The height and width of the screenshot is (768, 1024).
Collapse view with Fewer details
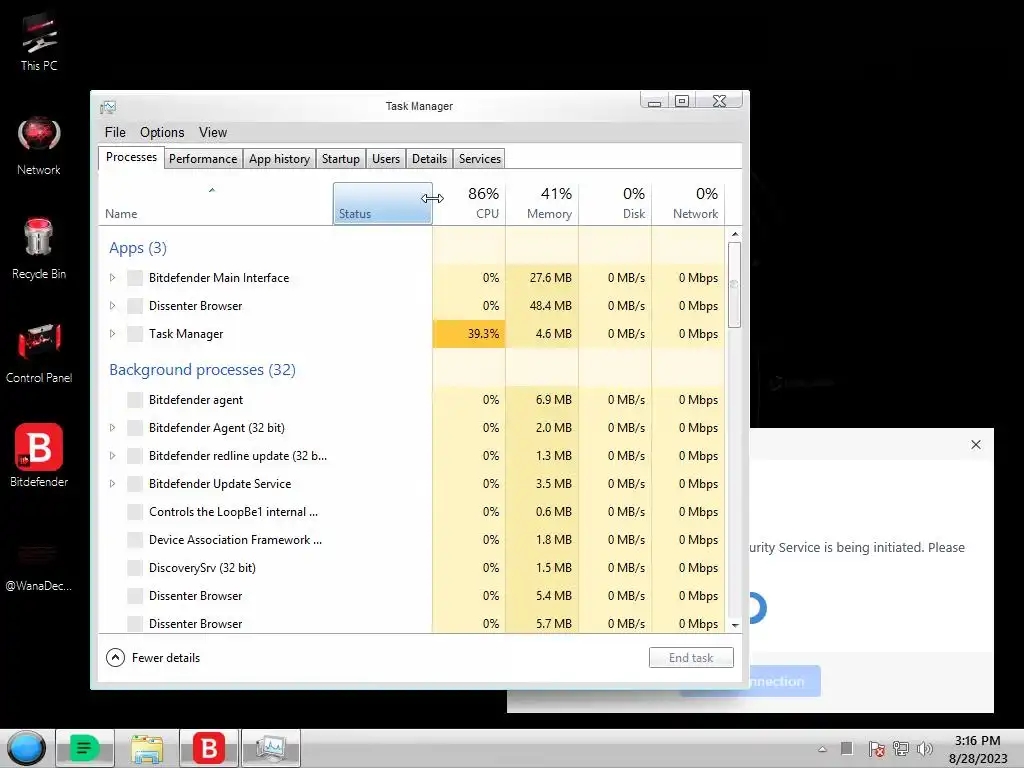(153, 658)
